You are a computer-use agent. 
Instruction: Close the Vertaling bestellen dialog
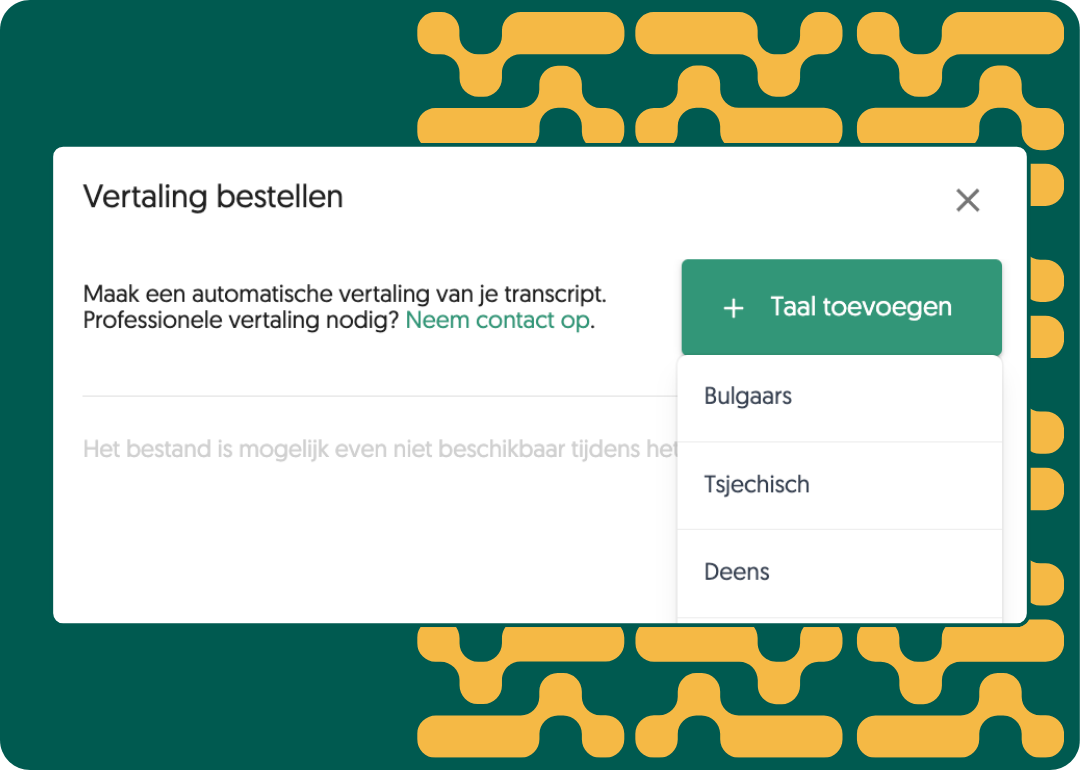click(967, 200)
